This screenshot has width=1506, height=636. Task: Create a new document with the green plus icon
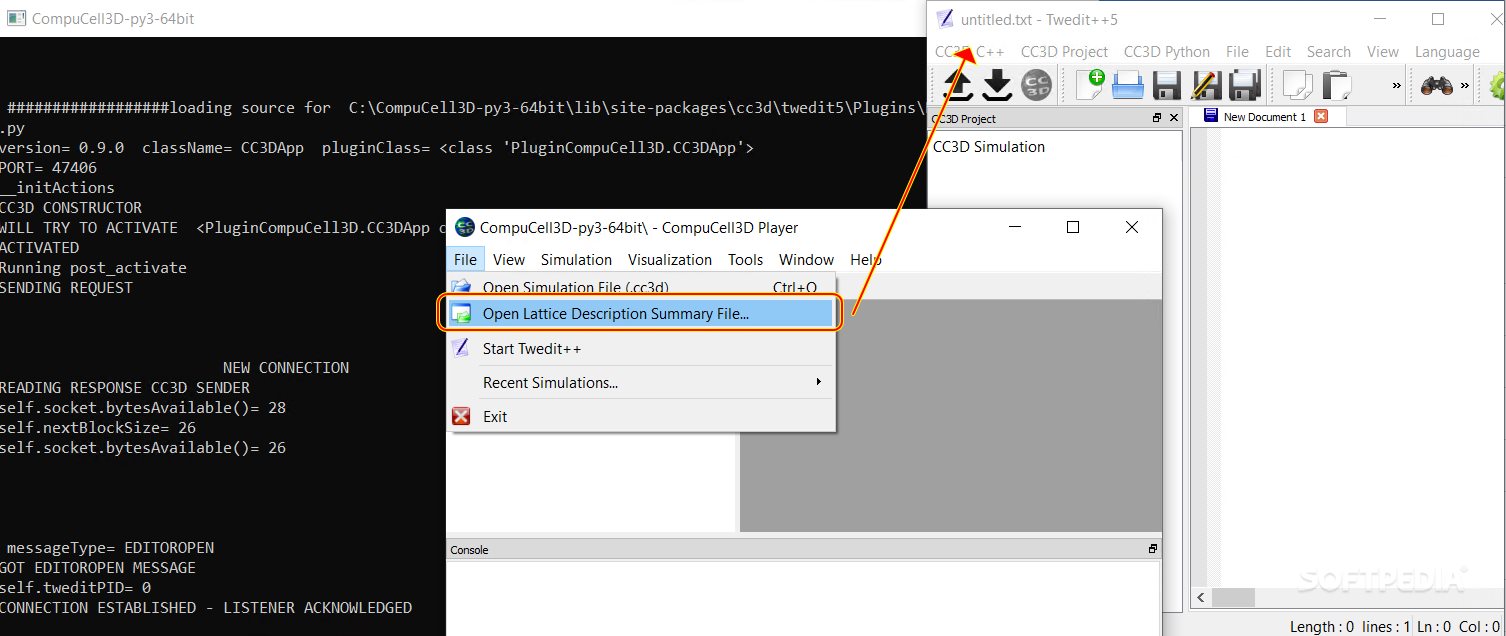pyautogui.click(x=1090, y=85)
